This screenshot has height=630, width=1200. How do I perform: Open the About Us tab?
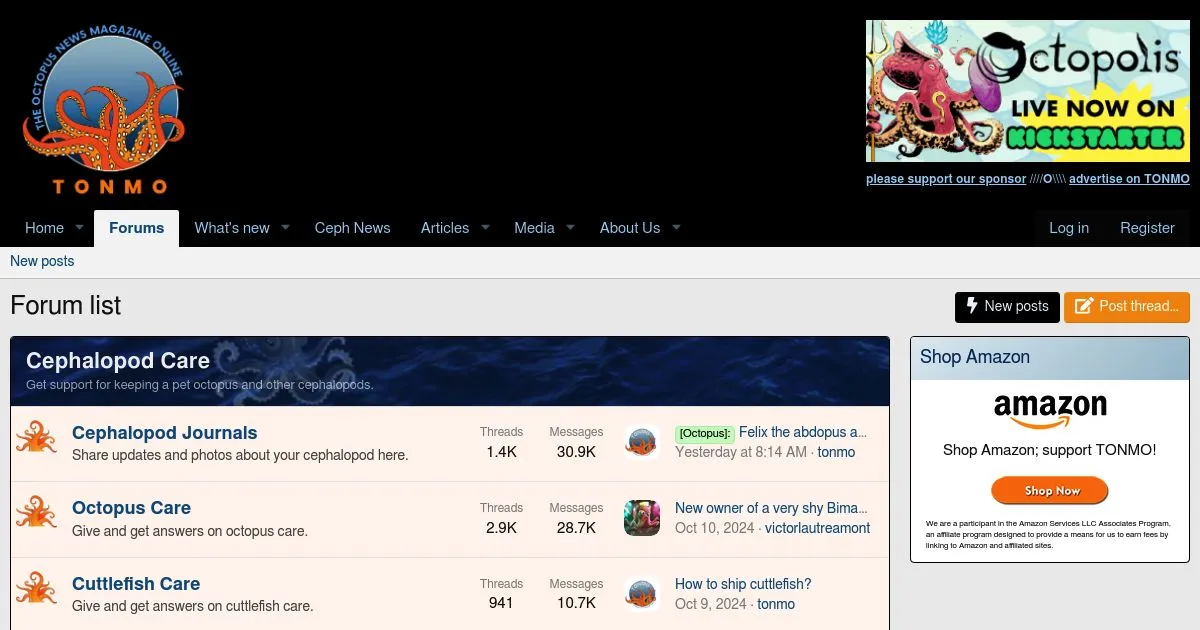point(630,228)
